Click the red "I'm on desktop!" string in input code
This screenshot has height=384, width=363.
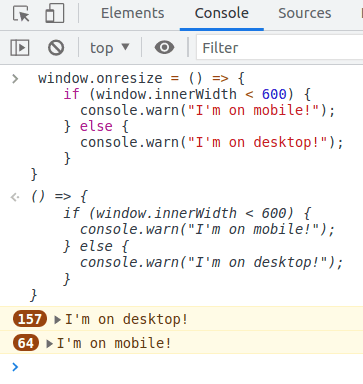258,142
